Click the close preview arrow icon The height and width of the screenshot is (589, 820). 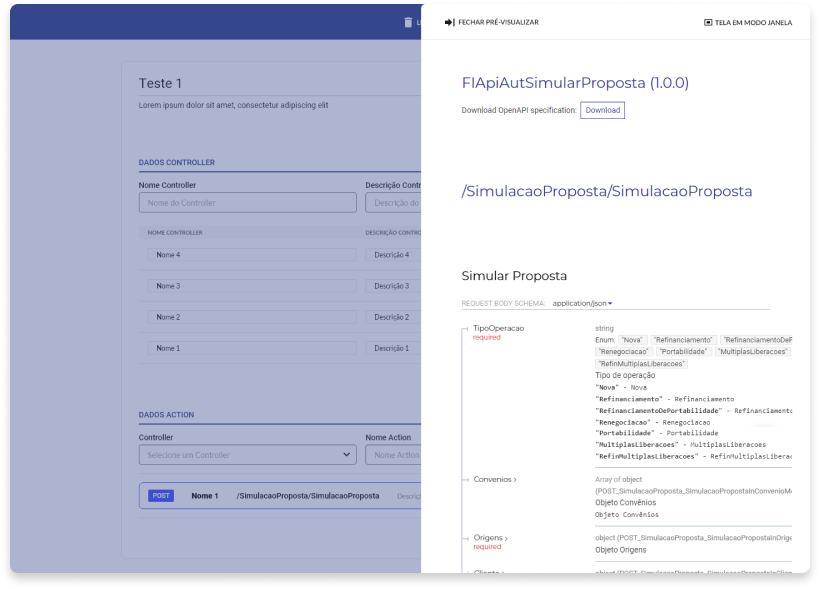point(450,22)
